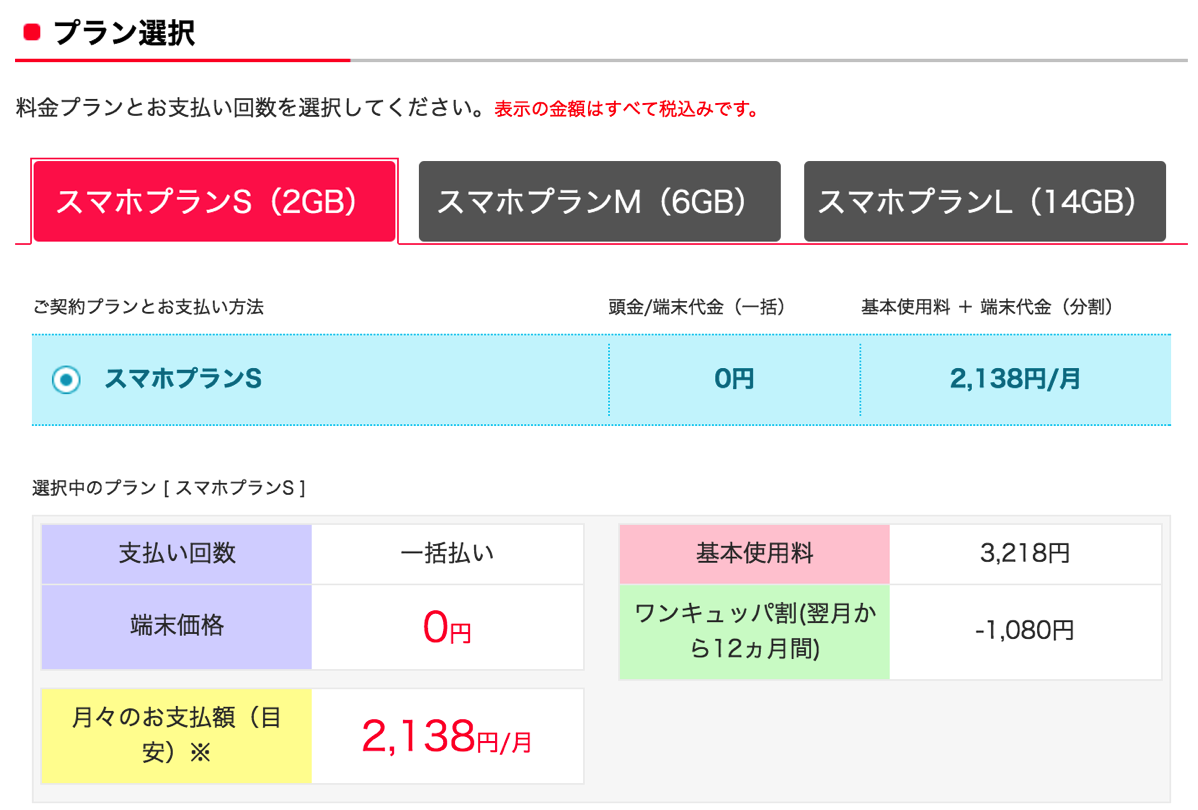Click the 3,218円 basic fee value
The height and width of the screenshot is (810, 1198).
[1025, 554]
